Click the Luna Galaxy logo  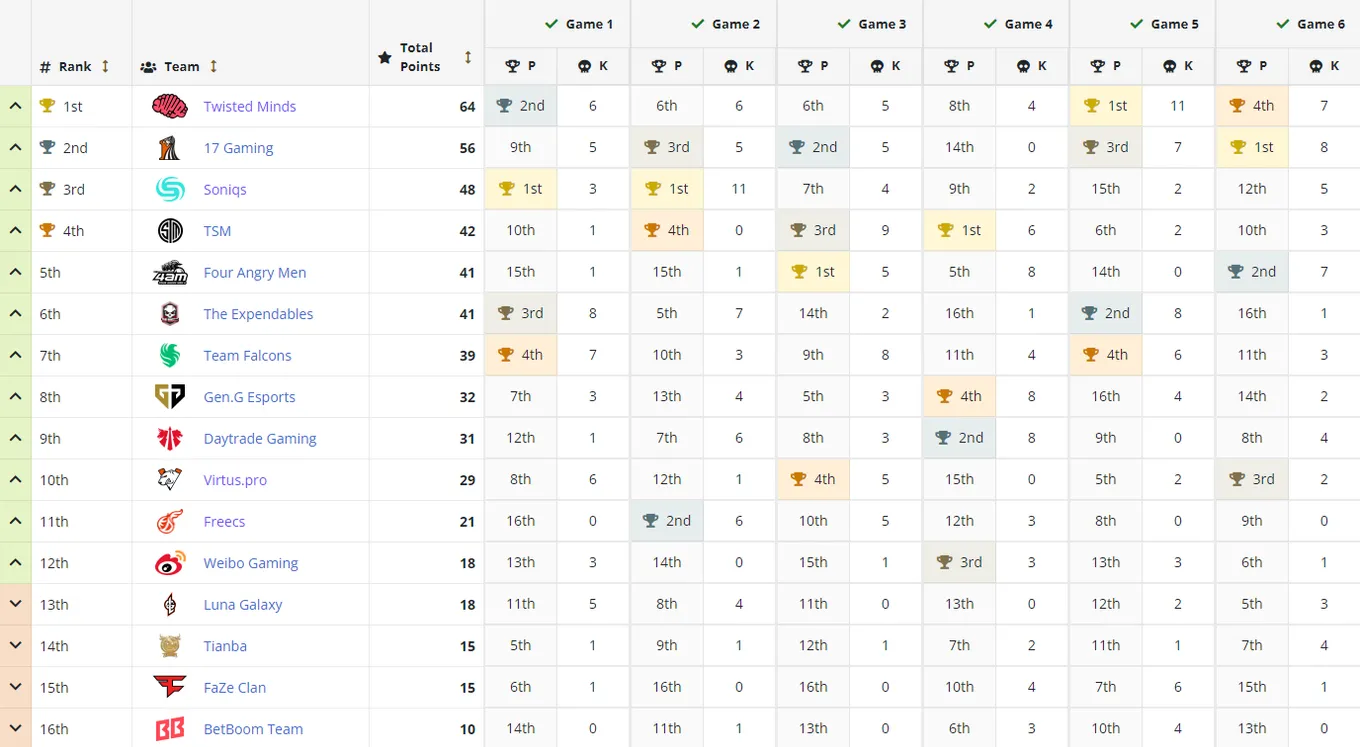click(x=170, y=604)
